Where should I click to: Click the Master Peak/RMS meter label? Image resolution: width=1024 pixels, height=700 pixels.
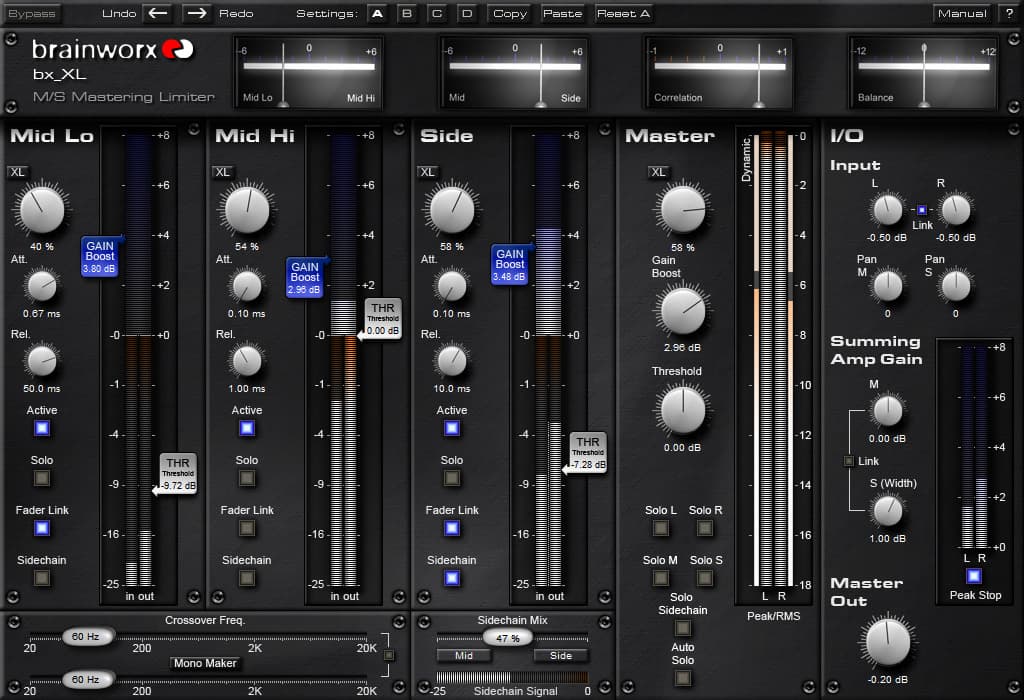coord(773,616)
